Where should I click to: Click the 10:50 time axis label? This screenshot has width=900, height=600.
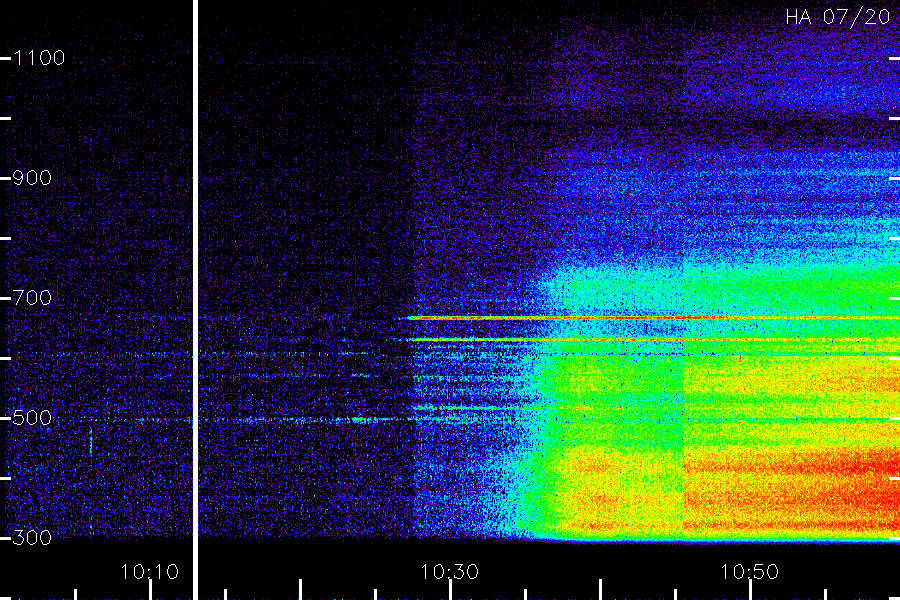749,572
